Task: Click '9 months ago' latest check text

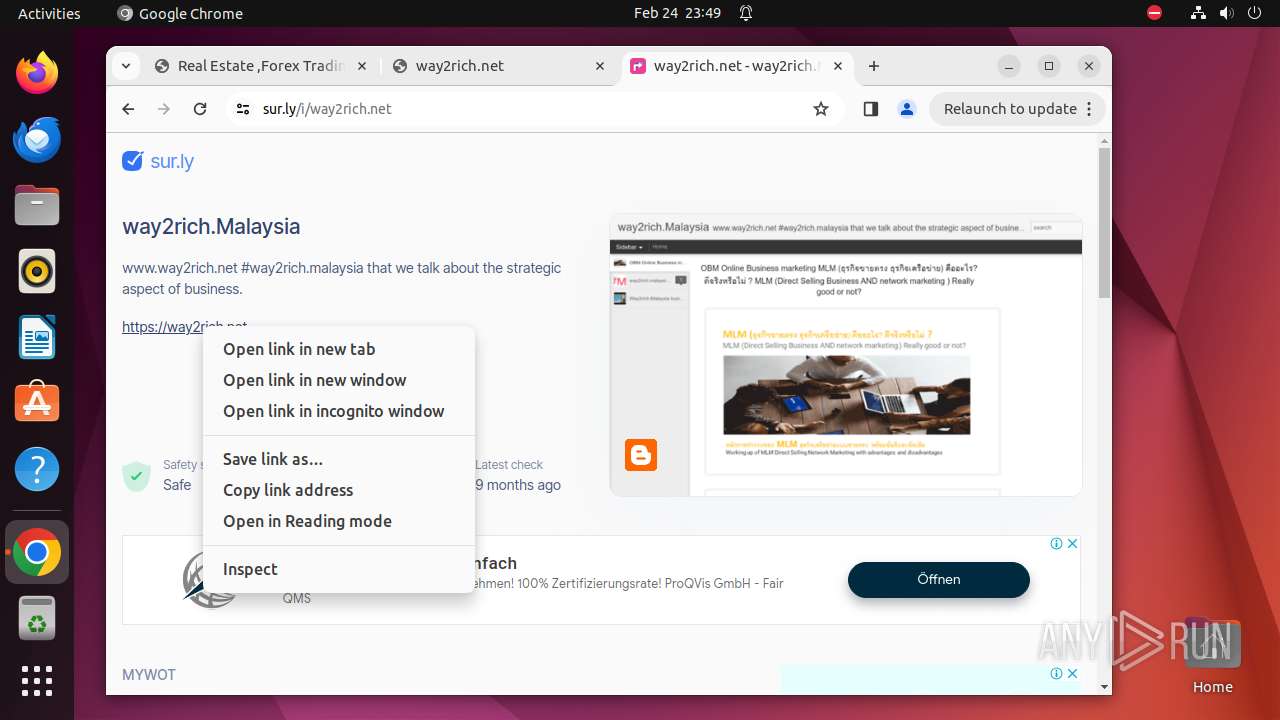Action: pyautogui.click(x=518, y=485)
